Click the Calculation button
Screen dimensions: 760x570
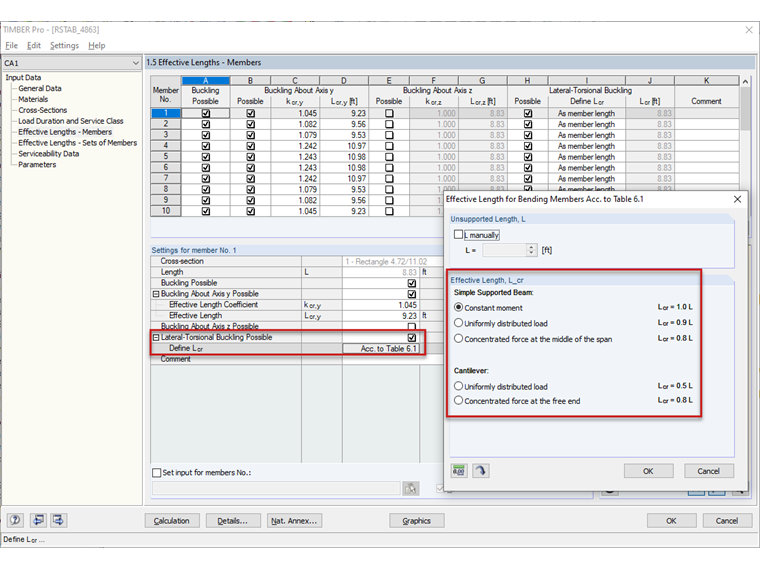172,521
